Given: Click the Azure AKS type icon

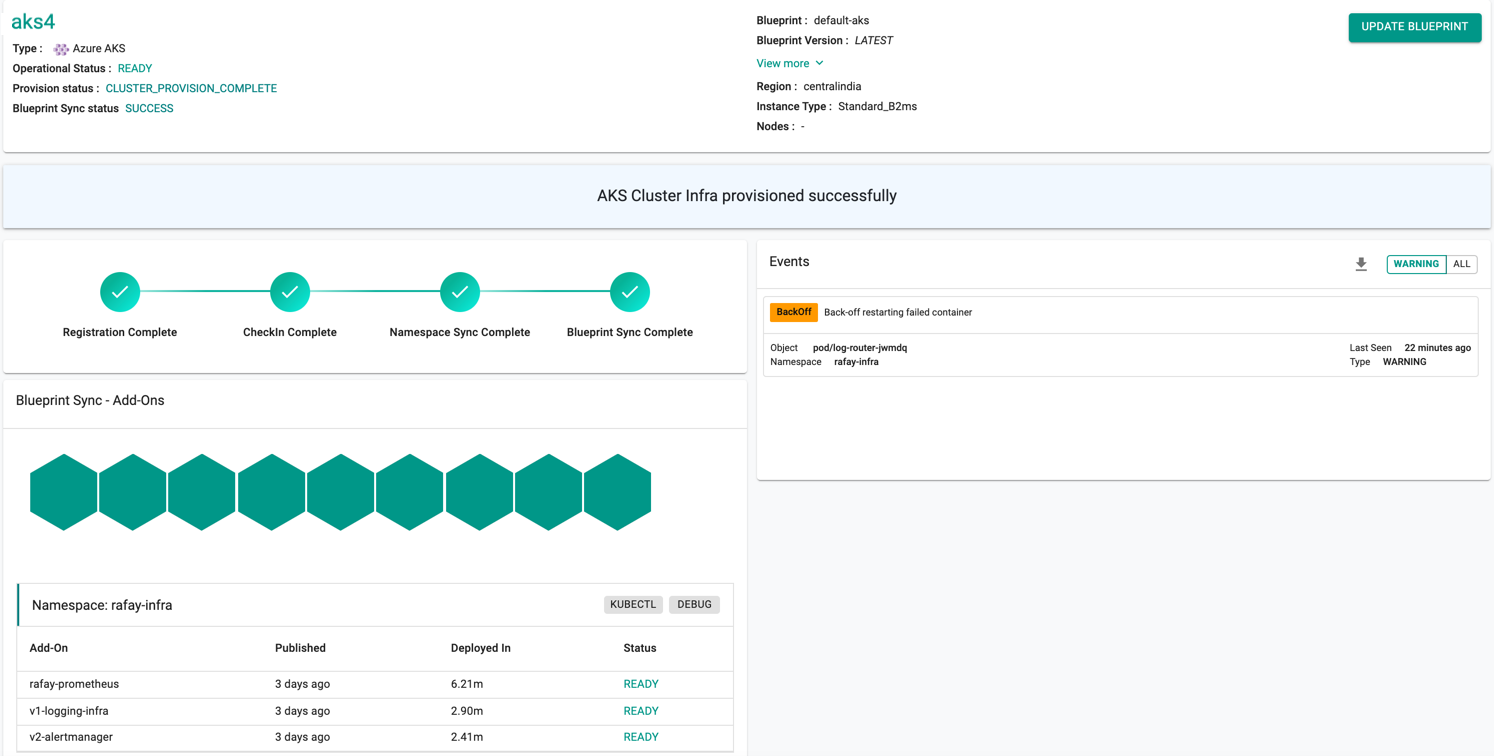Looking at the screenshot, I should (61, 49).
